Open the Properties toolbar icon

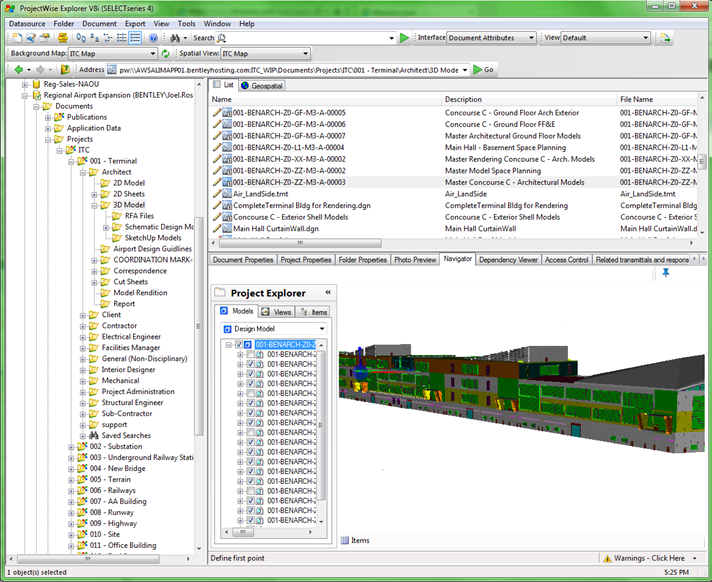click(44, 38)
